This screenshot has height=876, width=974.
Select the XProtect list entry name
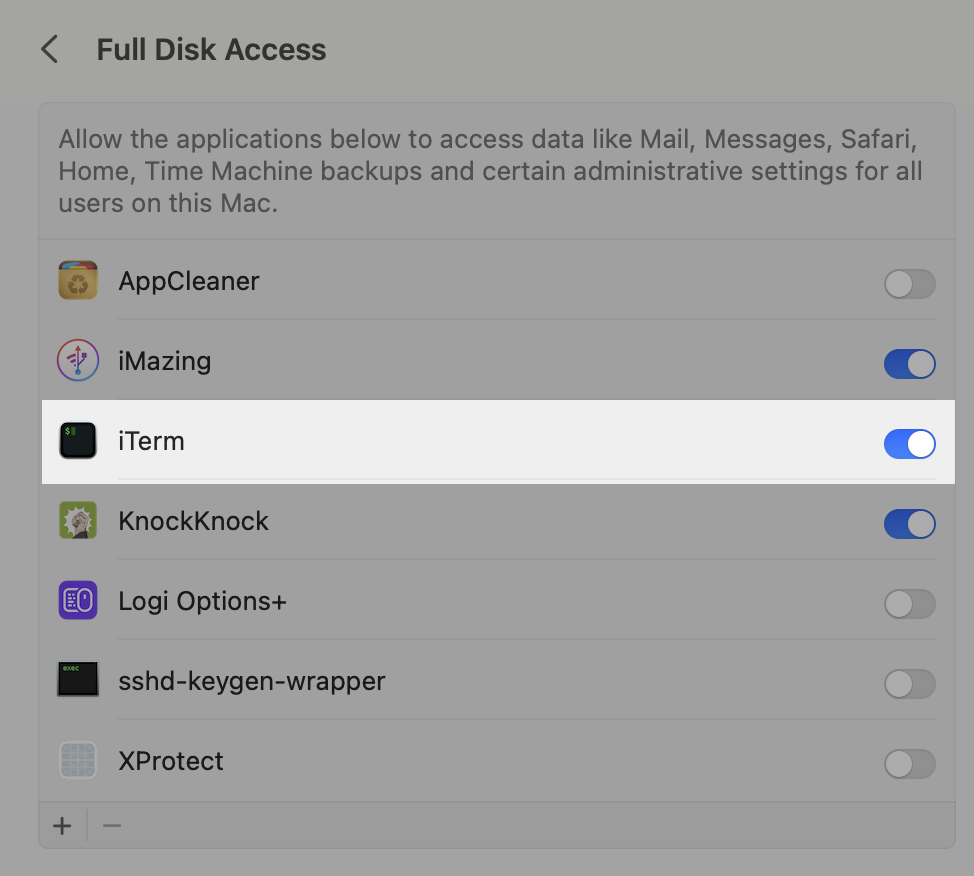click(x=171, y=761)
